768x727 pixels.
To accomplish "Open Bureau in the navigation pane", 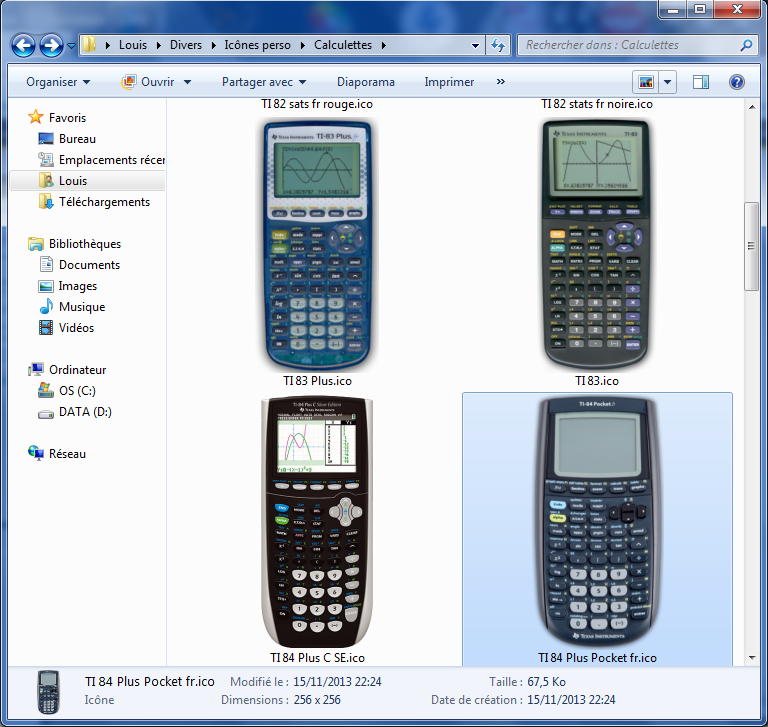I will click(67, 139).
